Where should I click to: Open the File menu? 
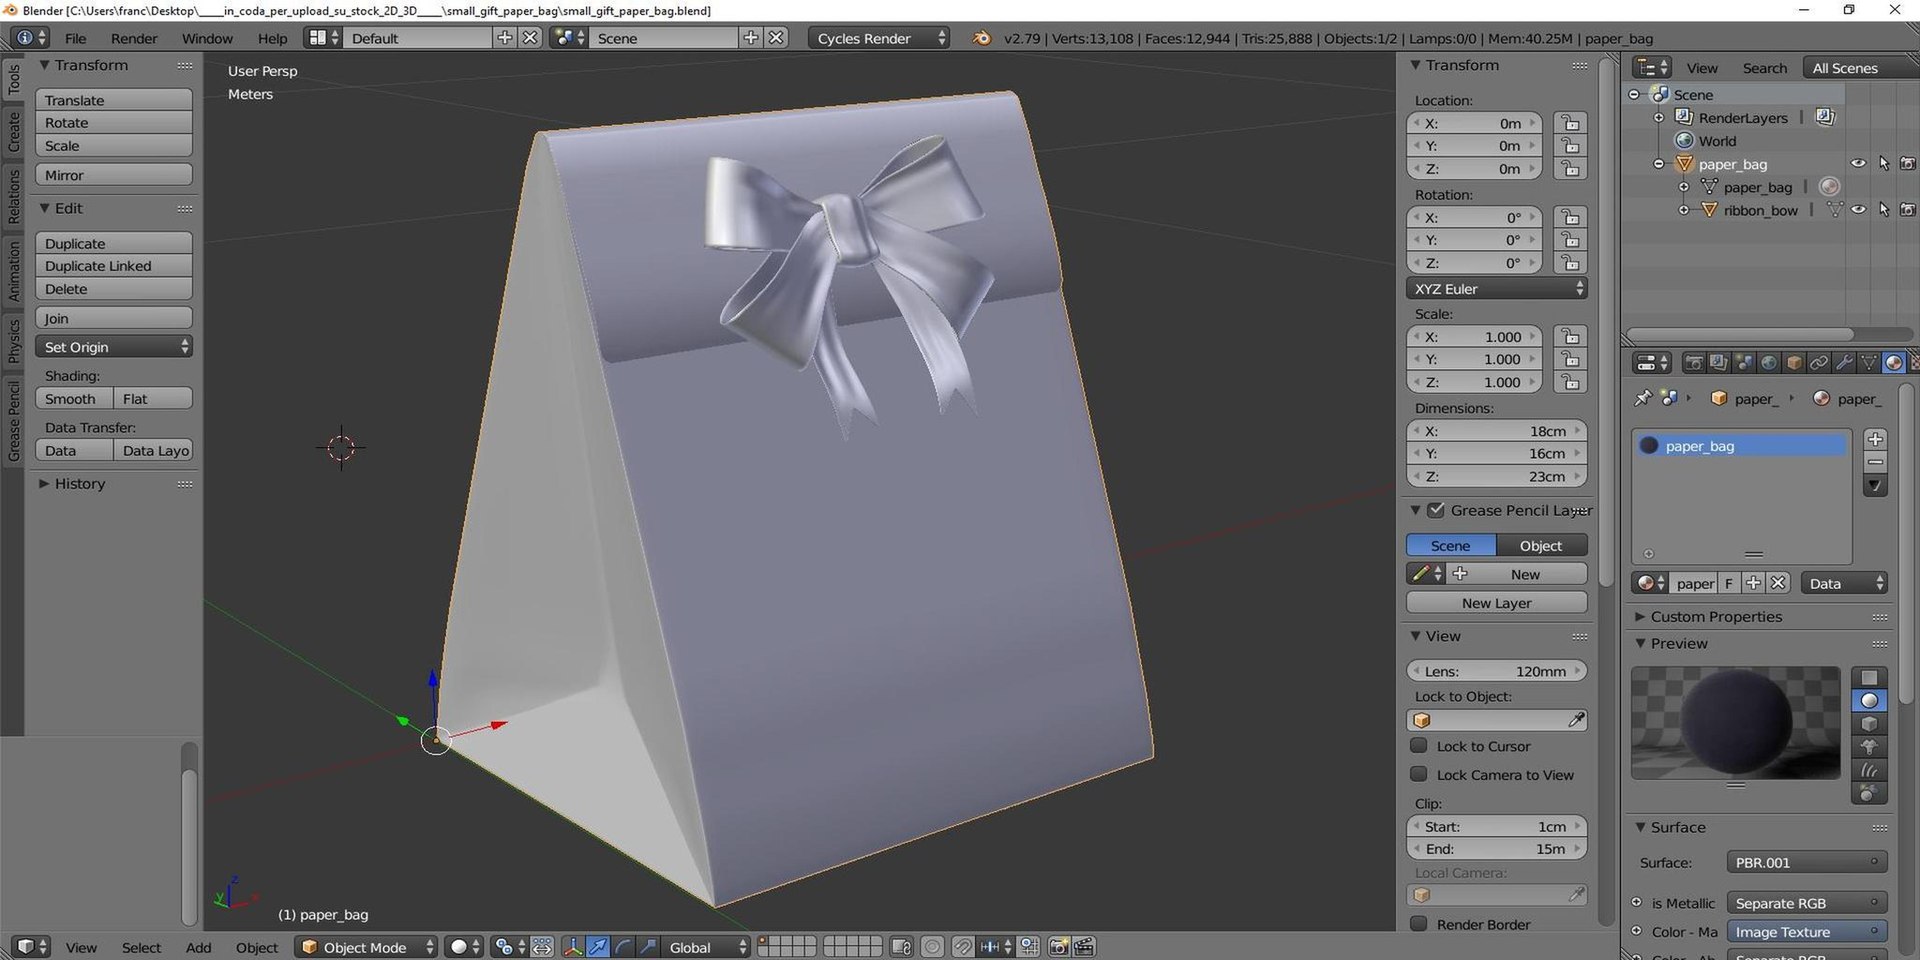(76, 38)
